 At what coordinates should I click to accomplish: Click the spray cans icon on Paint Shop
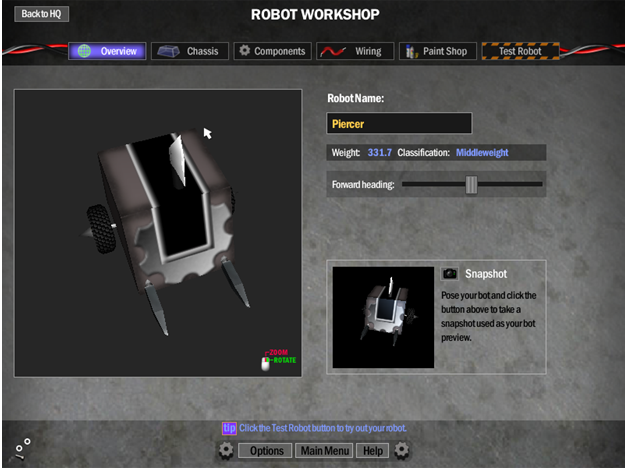[411, 51]
